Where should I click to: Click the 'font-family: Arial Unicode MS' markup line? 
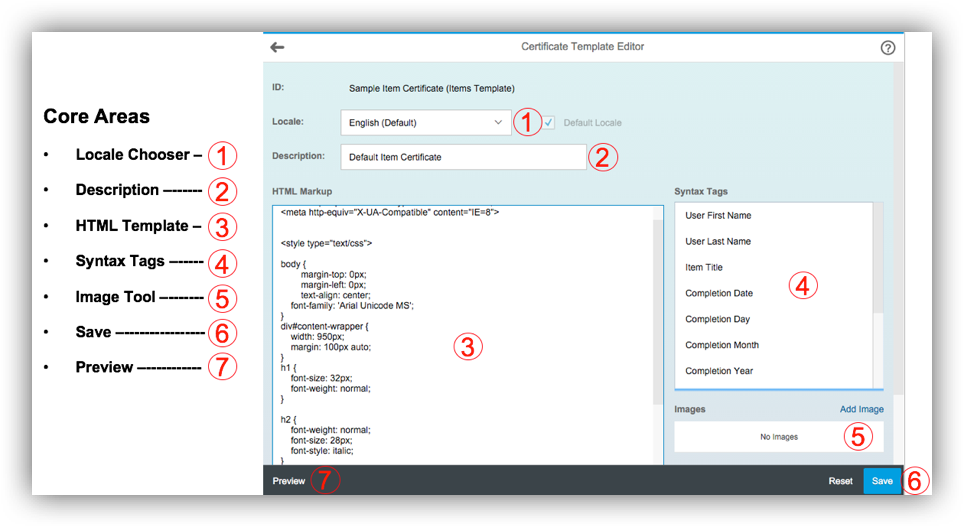click(352, 305)
